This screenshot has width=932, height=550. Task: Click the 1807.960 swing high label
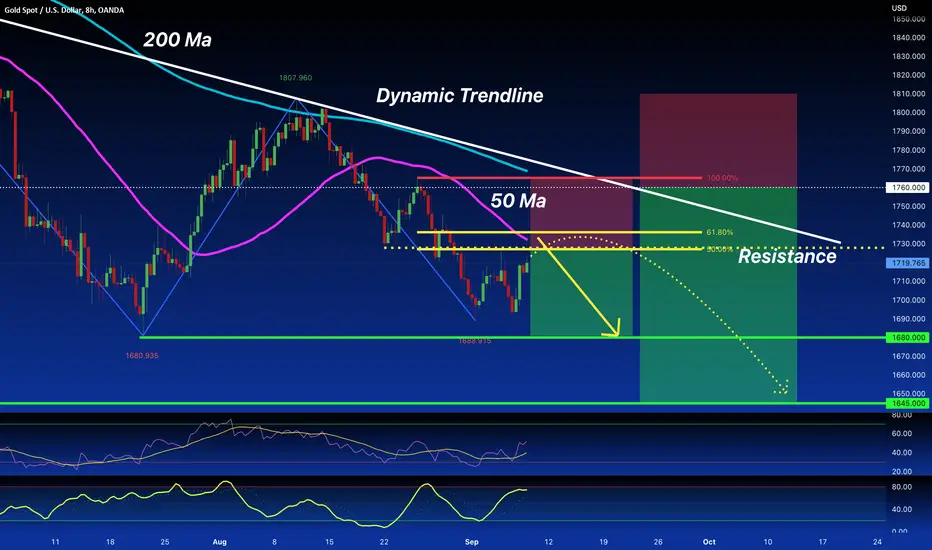[295, 78]
